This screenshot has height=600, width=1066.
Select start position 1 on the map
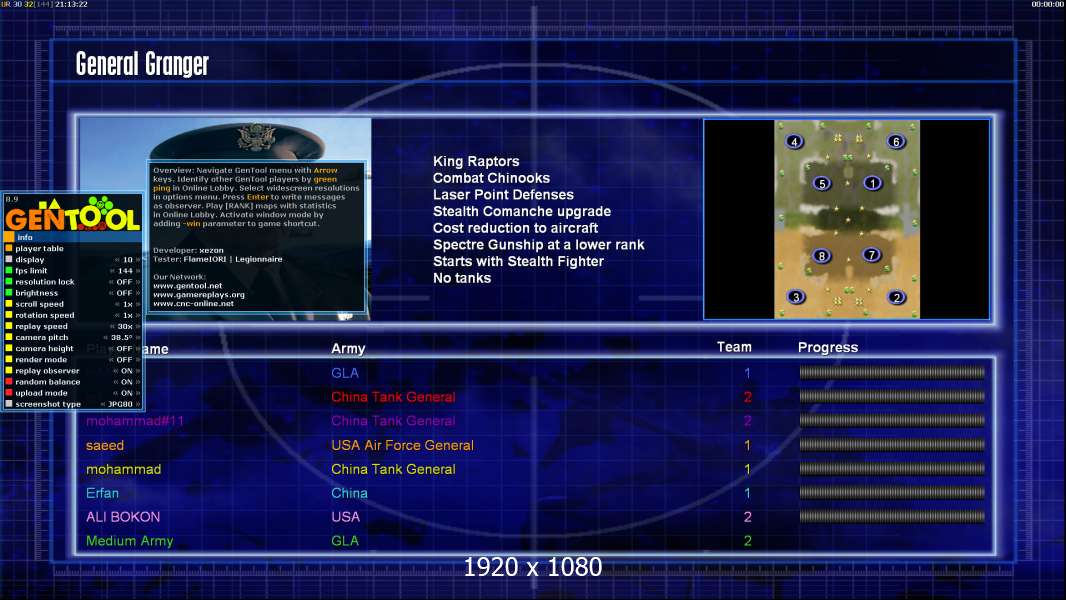pos(873,183)
